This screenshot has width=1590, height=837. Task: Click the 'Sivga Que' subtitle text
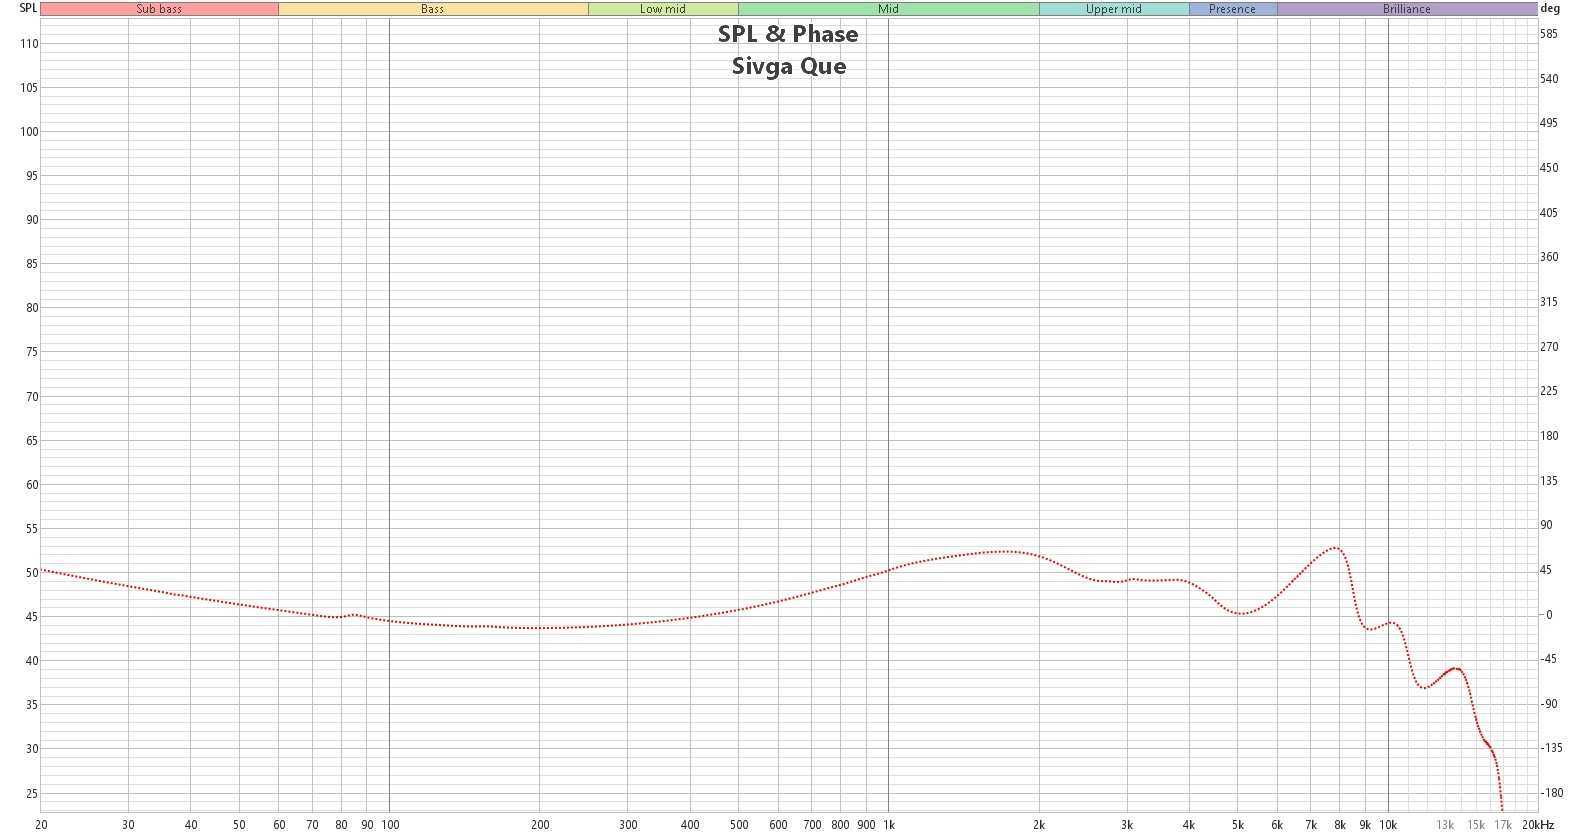pyautogui.click(x=789, y=66)
